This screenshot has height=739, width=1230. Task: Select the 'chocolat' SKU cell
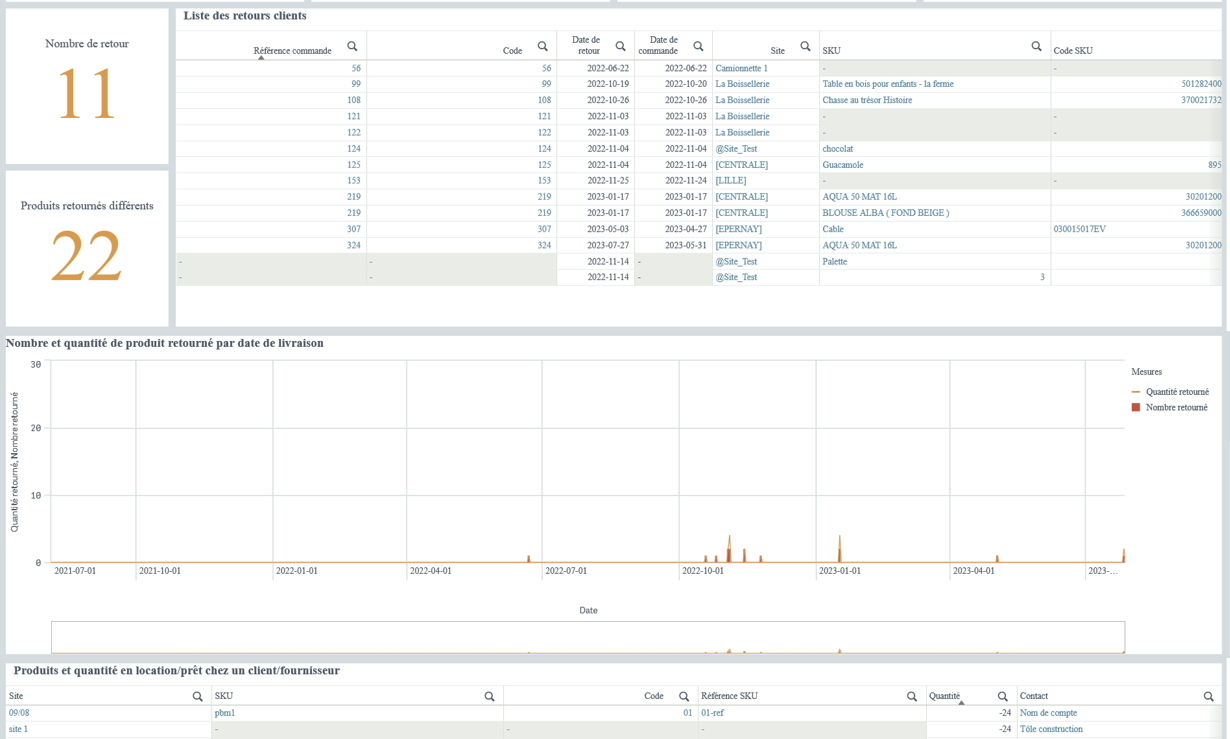click(838, 149)
